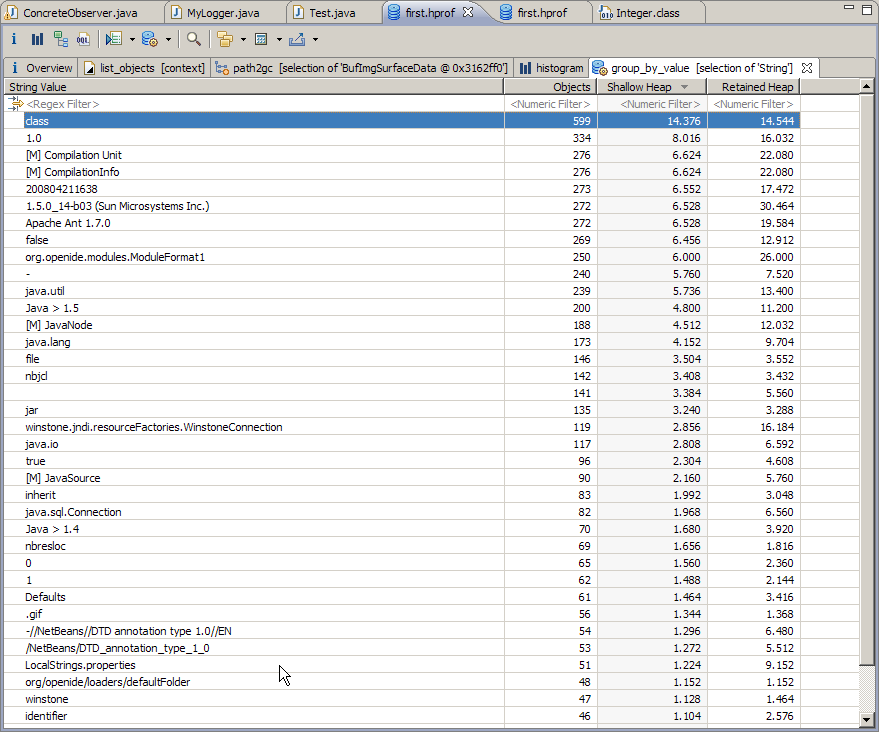
Task: Open the dominator tree toolbar icon
Action: 61,39
